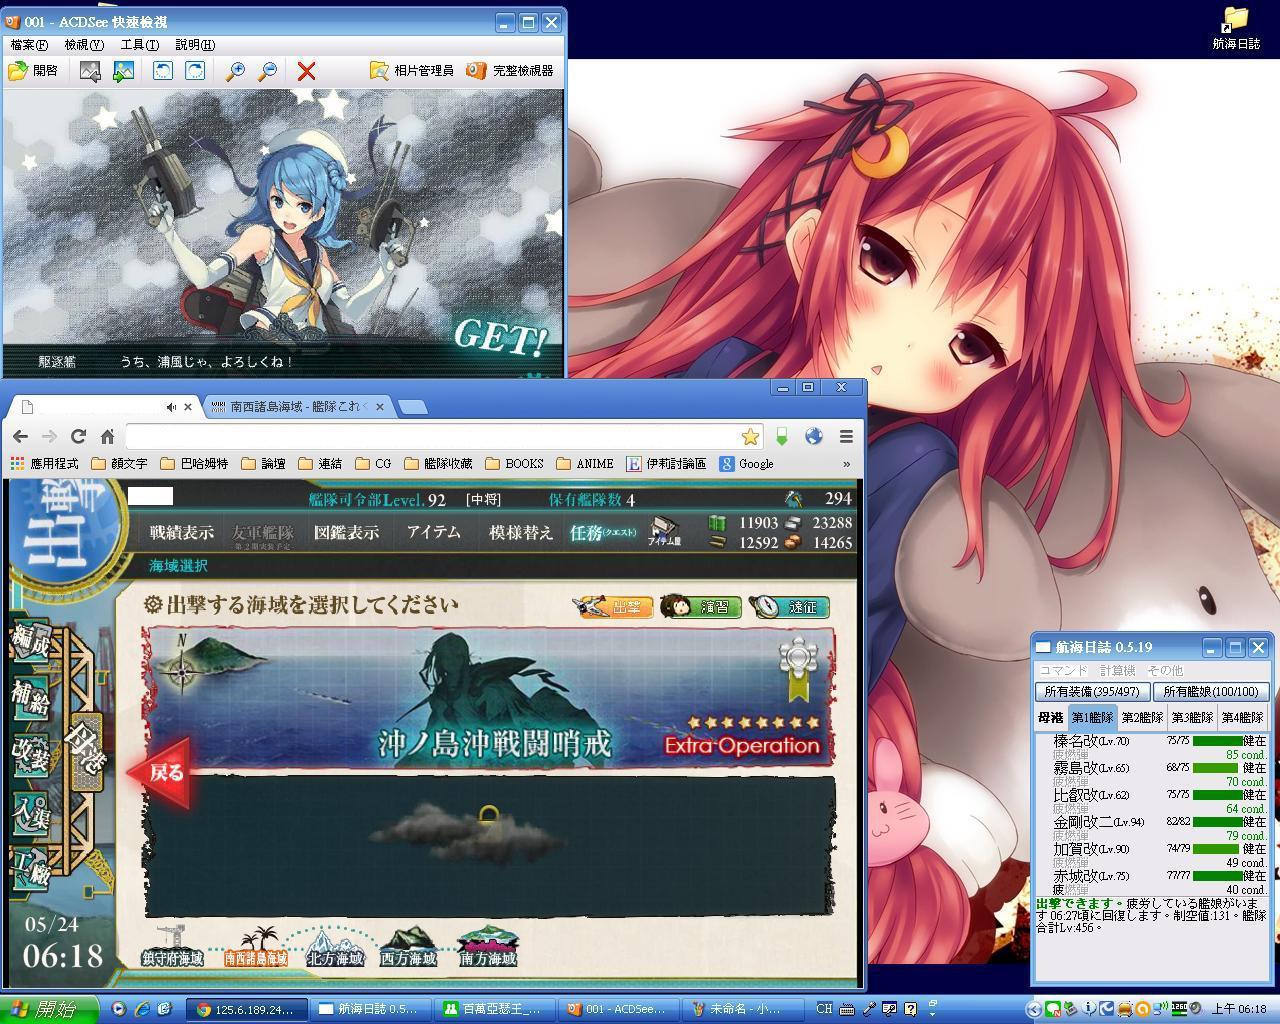1280x1024 pixels.
Task: Open the 檢視(V) menu in ACDSee
Action: [84, 45]
